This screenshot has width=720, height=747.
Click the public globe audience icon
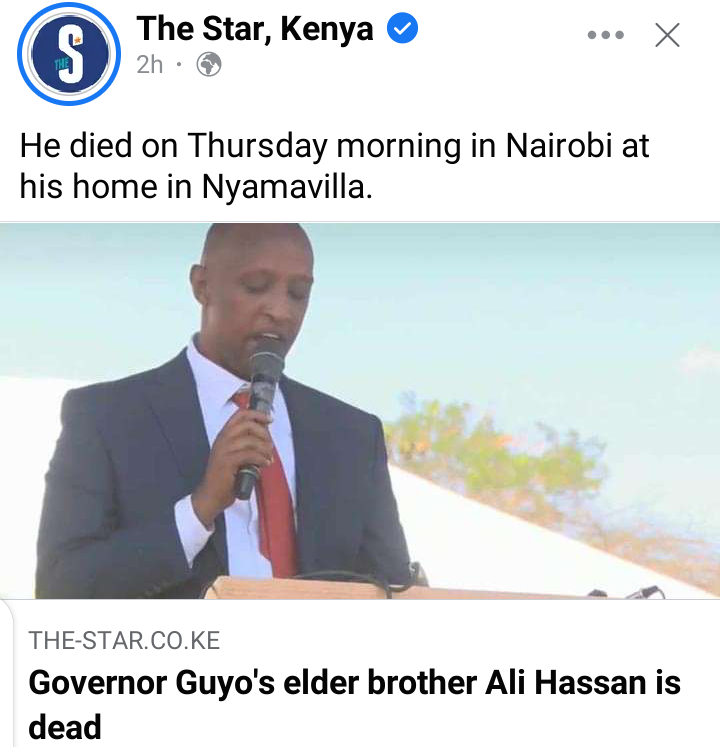pos(209,64)
